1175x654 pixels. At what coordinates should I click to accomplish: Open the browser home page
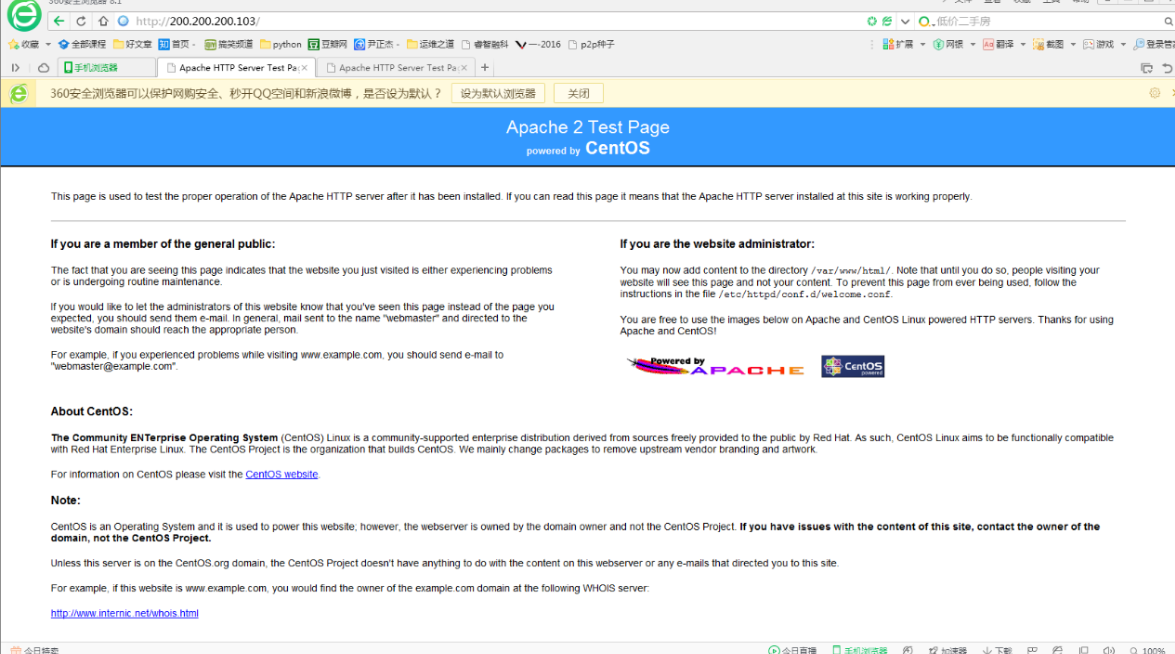[x=103, y=21]
